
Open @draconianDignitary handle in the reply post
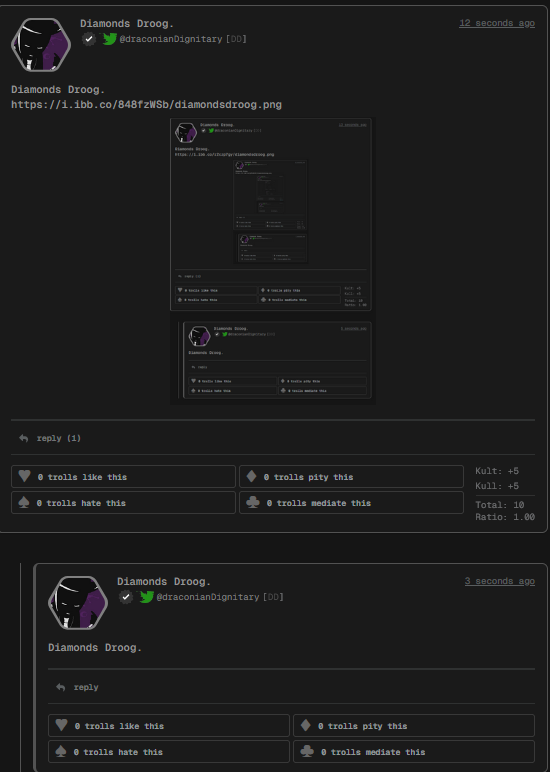click(x=208, y=597)
